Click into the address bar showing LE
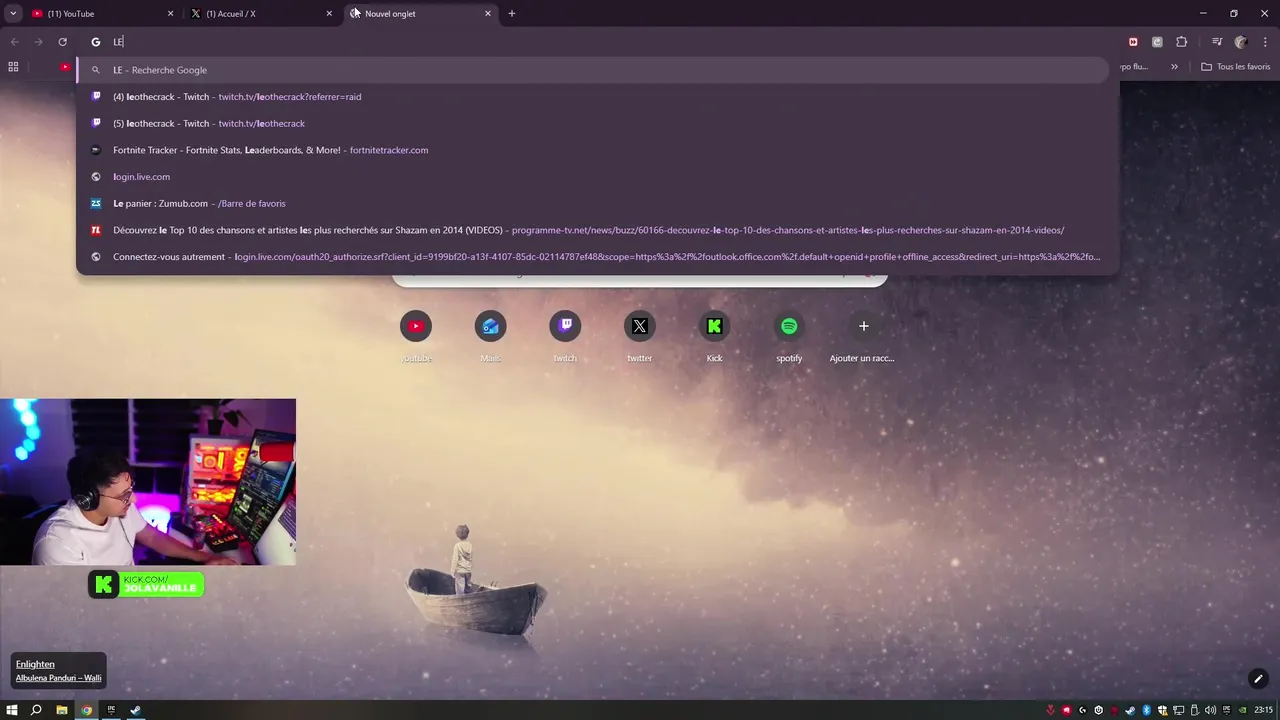 tap(600, 42)
